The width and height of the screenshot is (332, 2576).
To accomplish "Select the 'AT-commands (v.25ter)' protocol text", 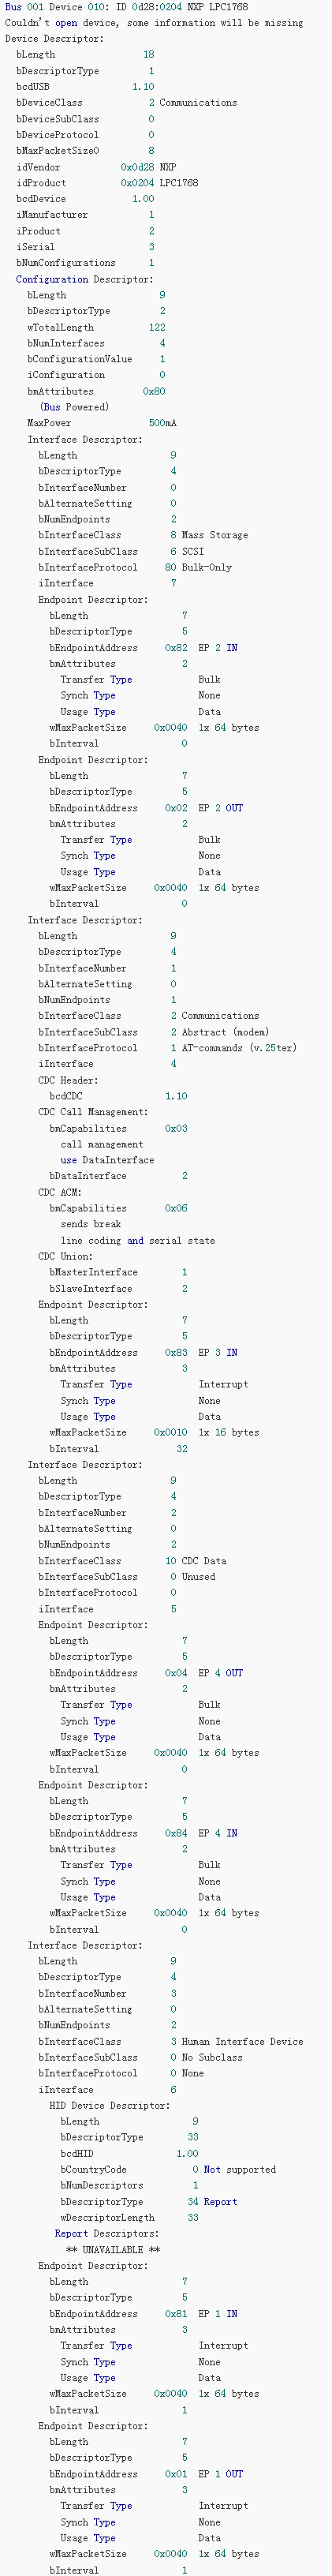I will click(239, 1048).
